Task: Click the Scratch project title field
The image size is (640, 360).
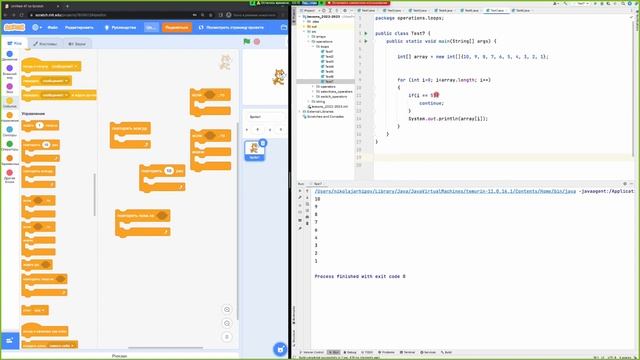Action: 151,27
